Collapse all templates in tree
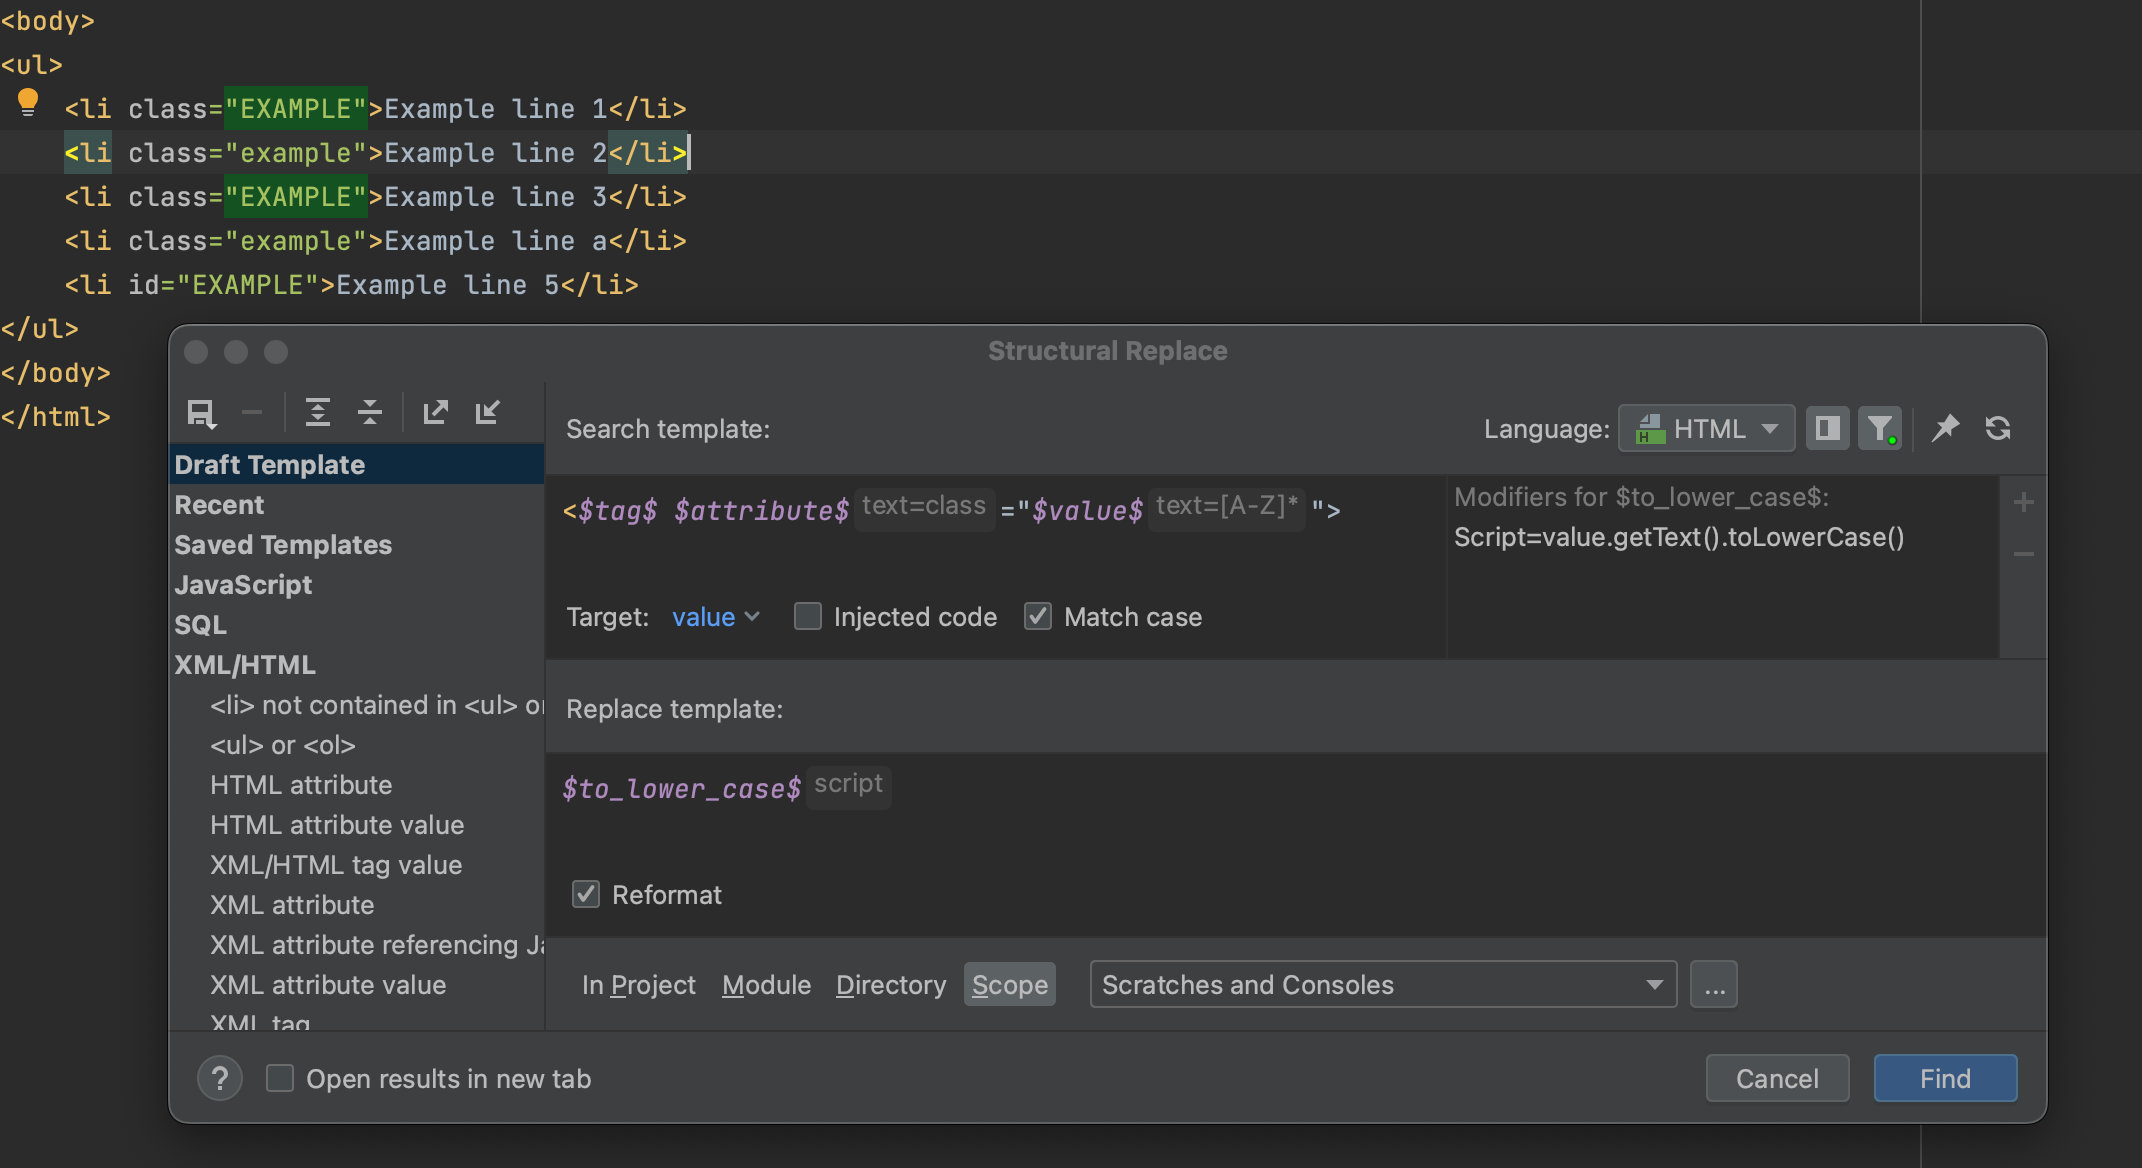 [x=370, y=412]
